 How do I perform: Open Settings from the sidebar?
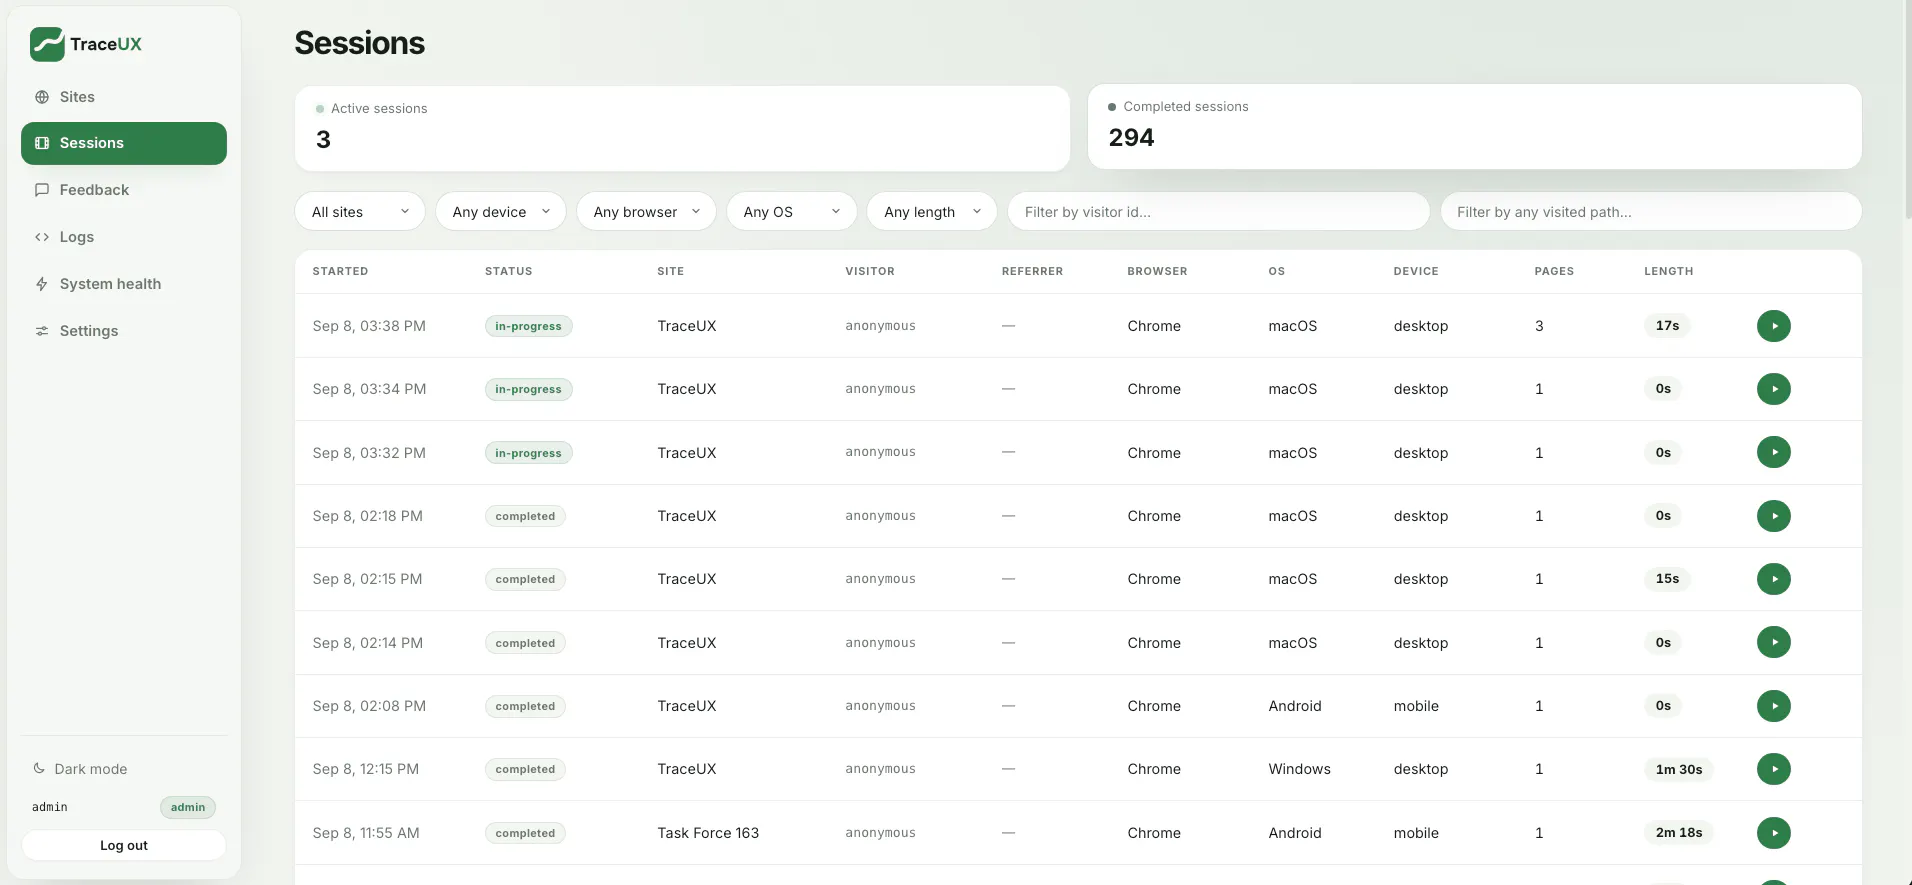click(124, 331)
